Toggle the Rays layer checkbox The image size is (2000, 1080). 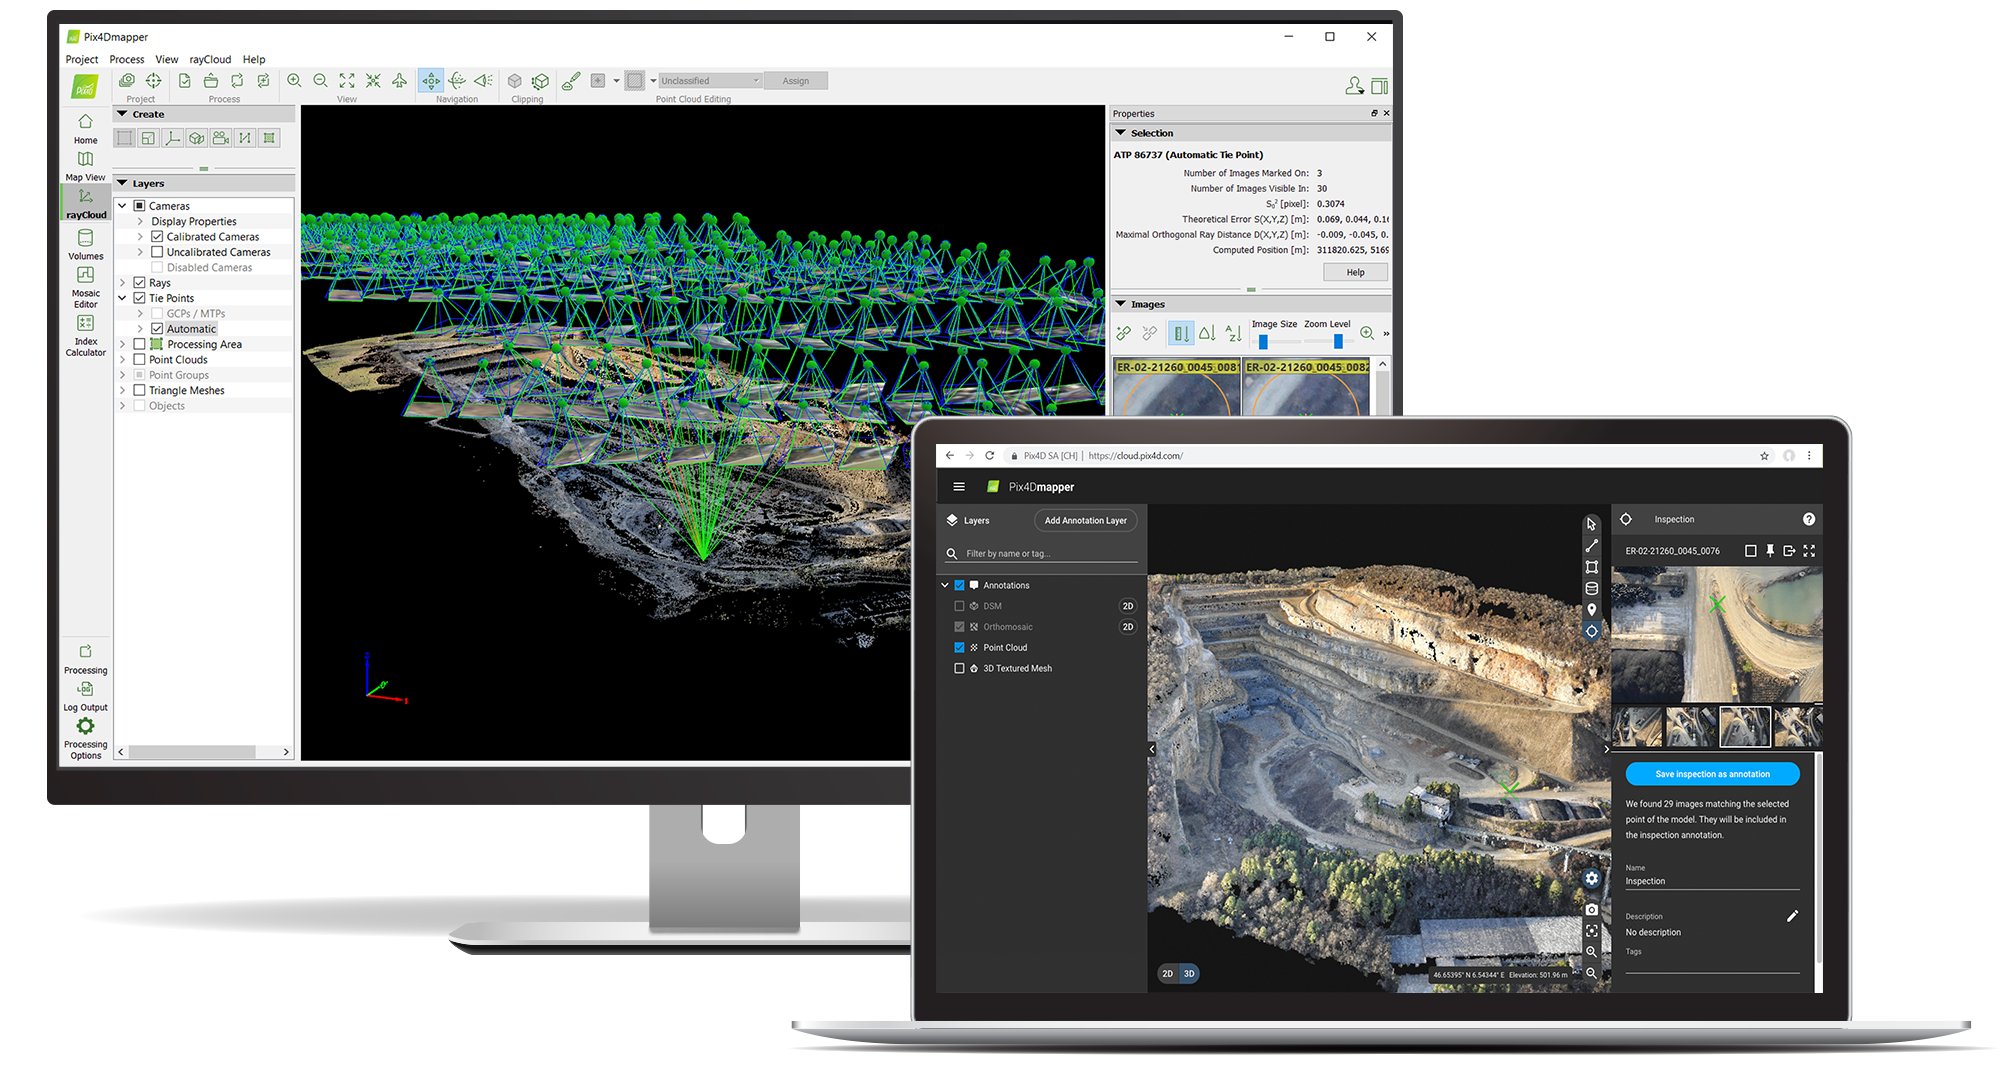point(140,283)
